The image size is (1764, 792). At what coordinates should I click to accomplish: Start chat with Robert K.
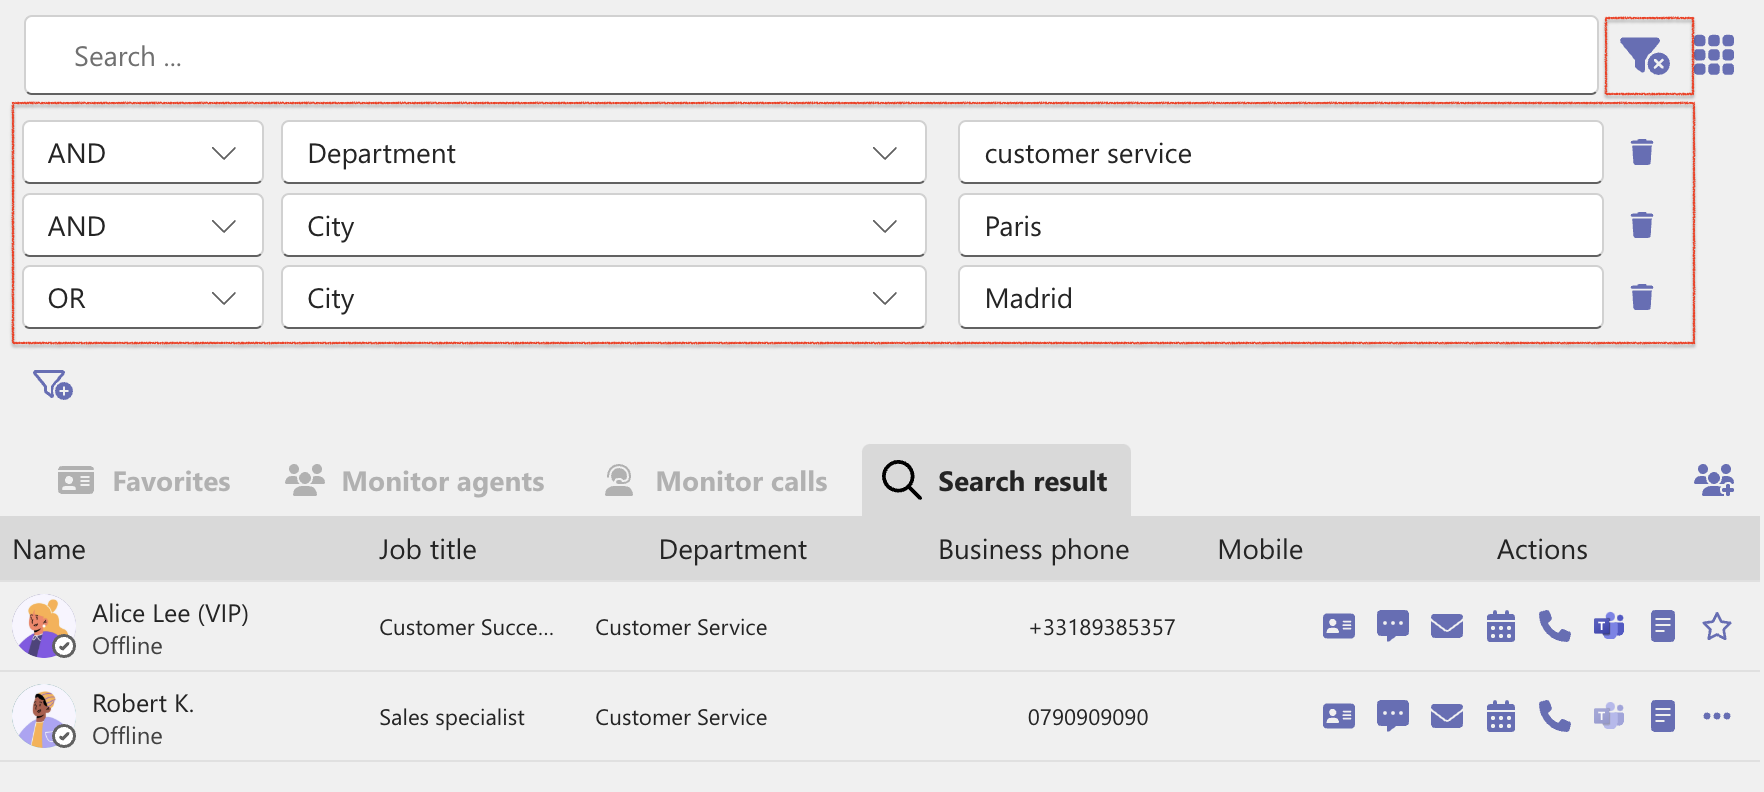(x=1393, y=717)
